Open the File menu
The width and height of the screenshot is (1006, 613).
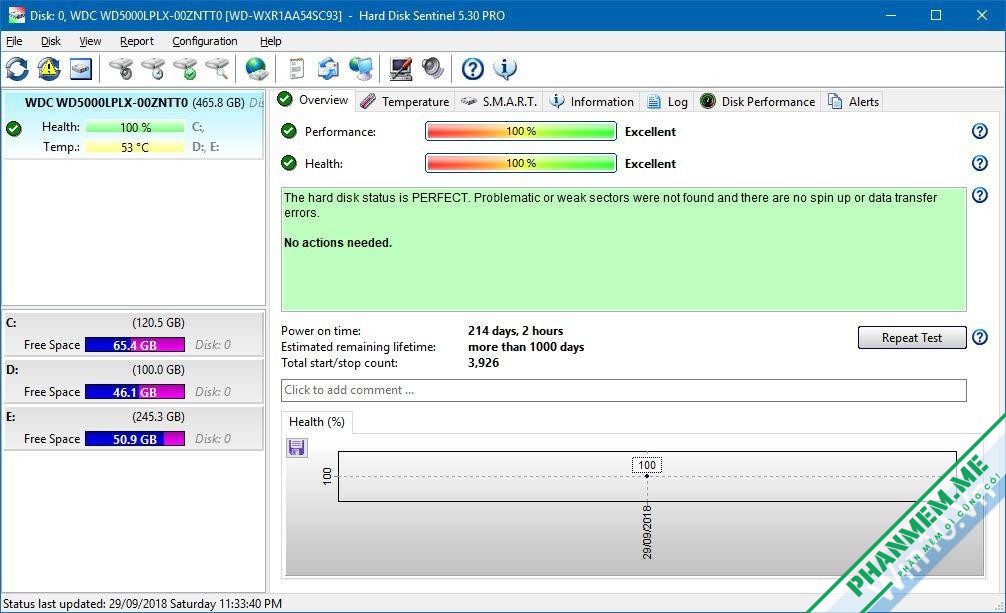pos(14,41)
